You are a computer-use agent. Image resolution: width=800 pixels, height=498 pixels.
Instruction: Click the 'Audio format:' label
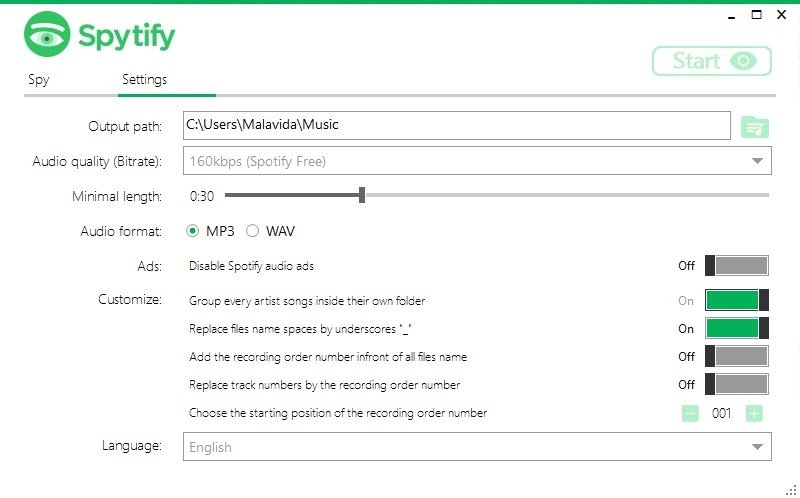[x=121, y=232]
